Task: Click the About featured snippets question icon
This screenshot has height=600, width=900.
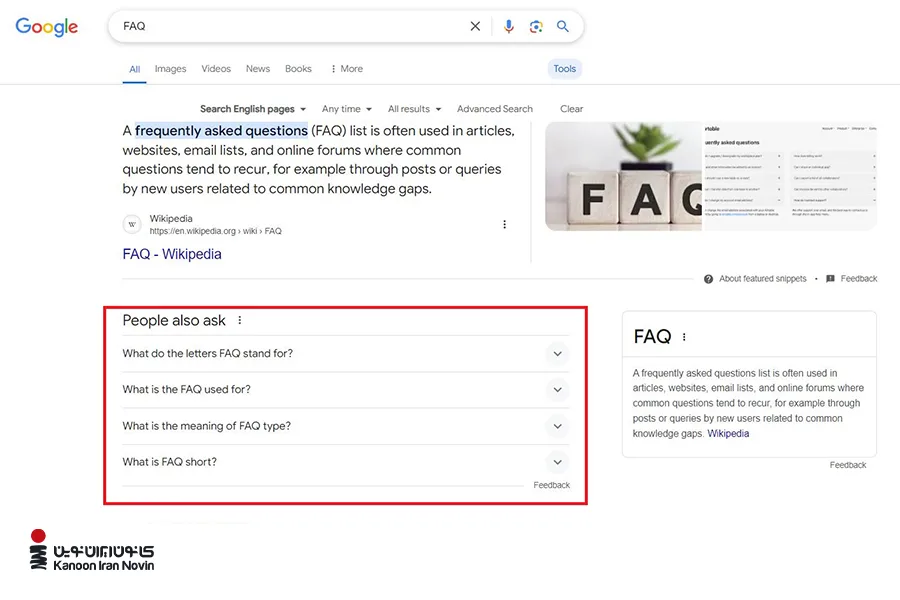Action: tap(708, 279)
